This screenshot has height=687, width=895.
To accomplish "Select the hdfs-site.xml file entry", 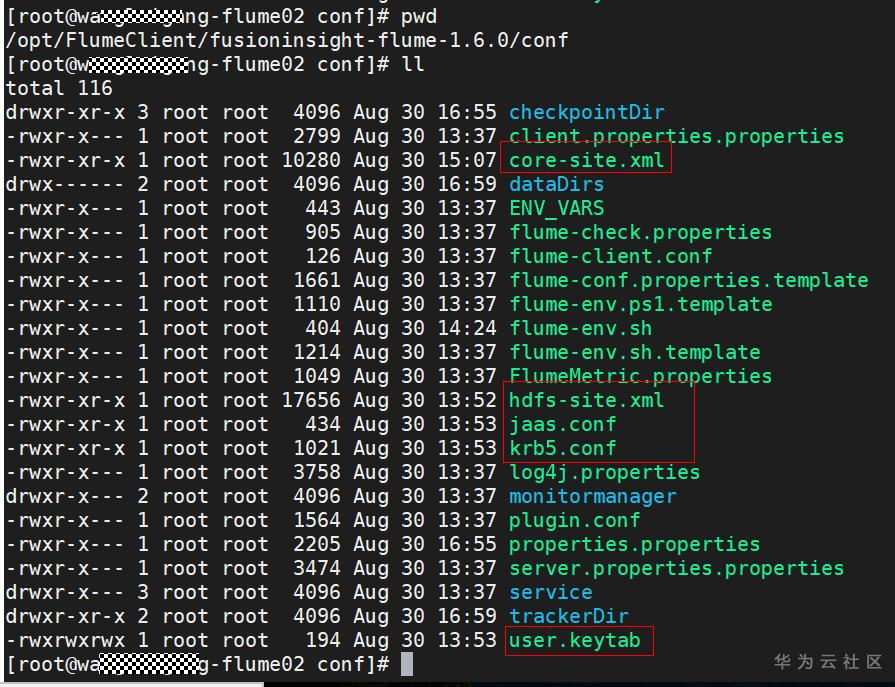I will (586, 400).
